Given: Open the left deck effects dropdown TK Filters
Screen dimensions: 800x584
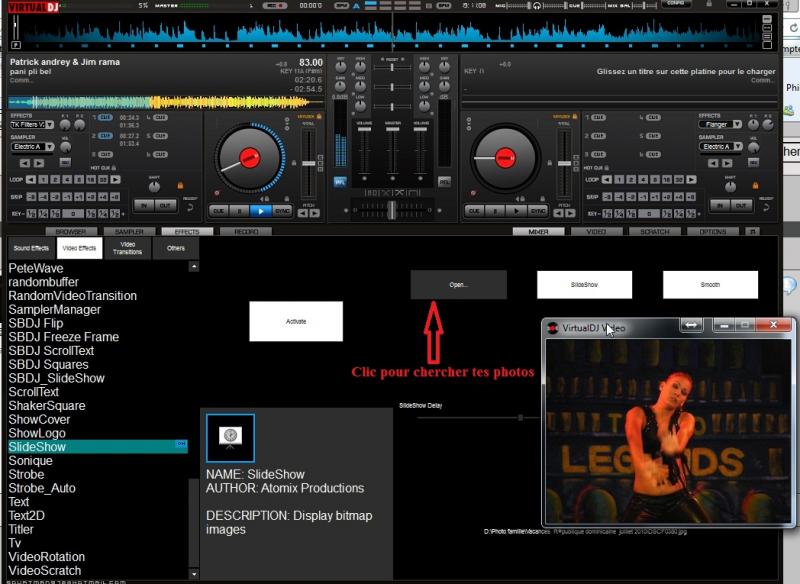Looking at the screenshot, I should coord(32,124).
